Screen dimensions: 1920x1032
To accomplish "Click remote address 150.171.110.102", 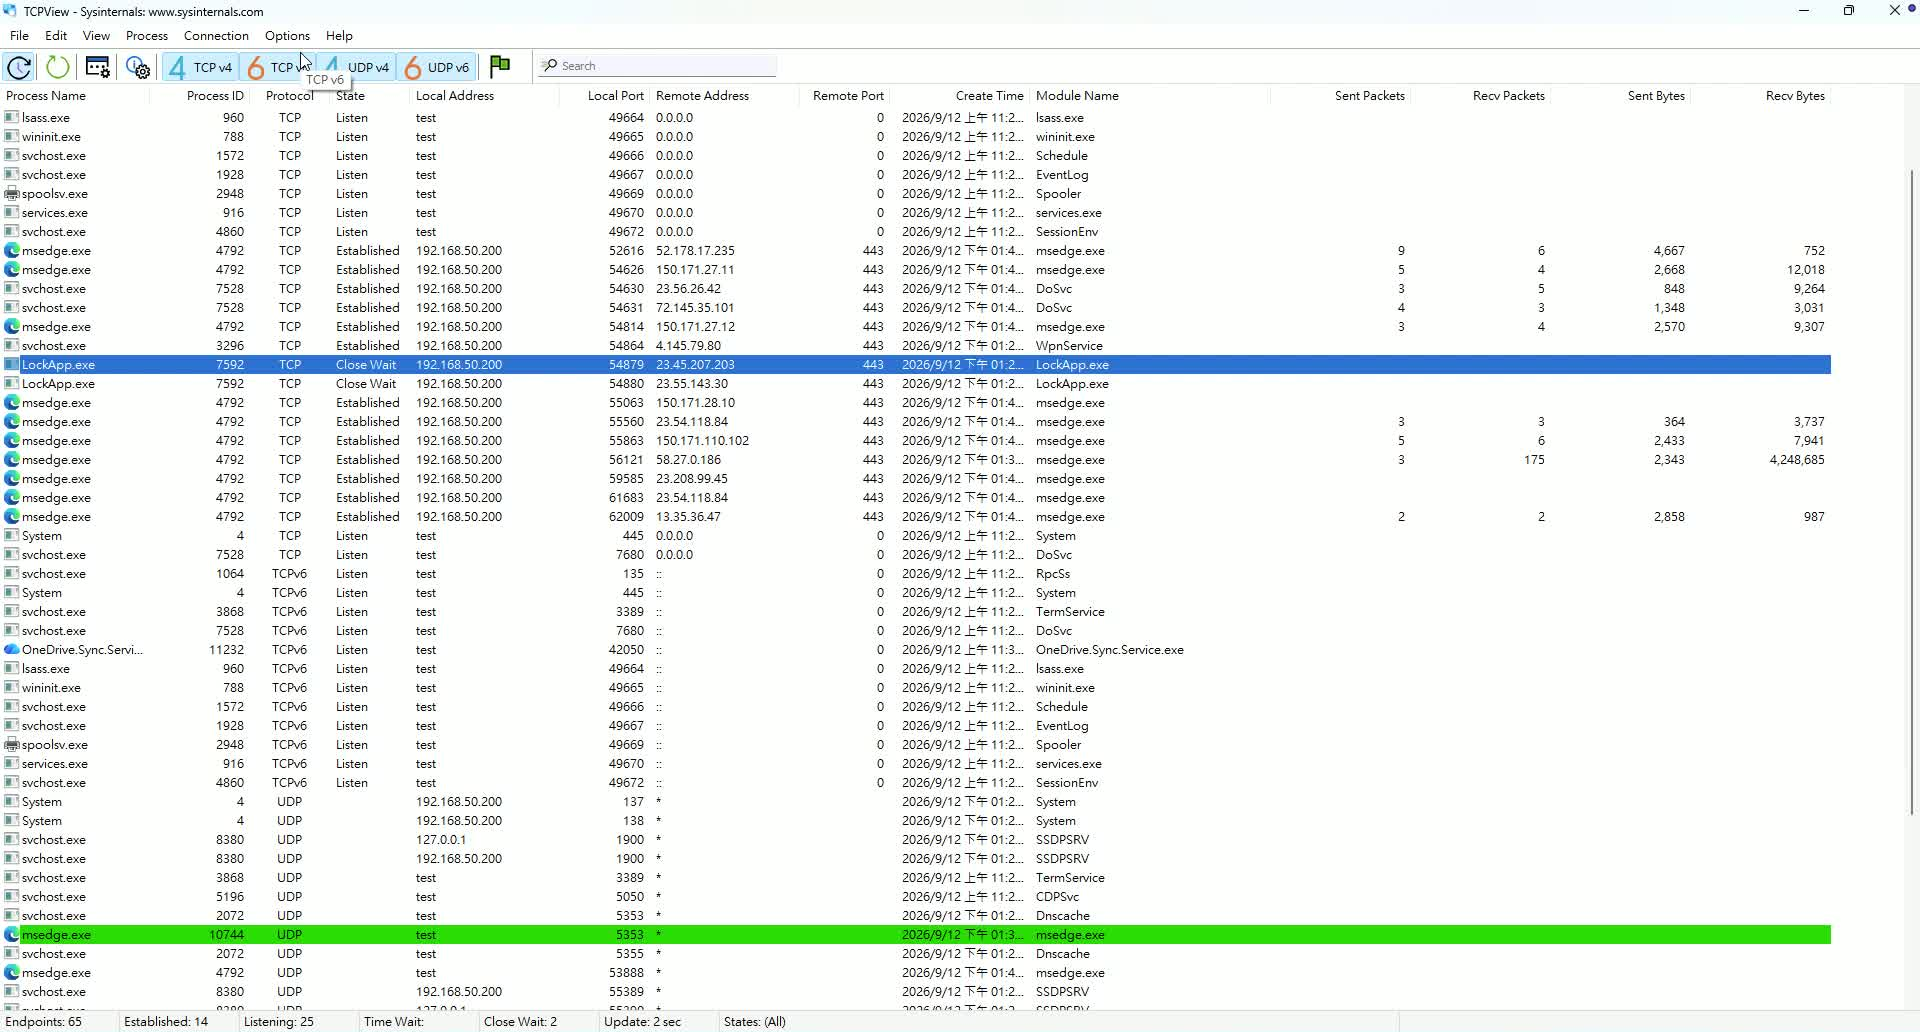I will click(x=702, y=441).
